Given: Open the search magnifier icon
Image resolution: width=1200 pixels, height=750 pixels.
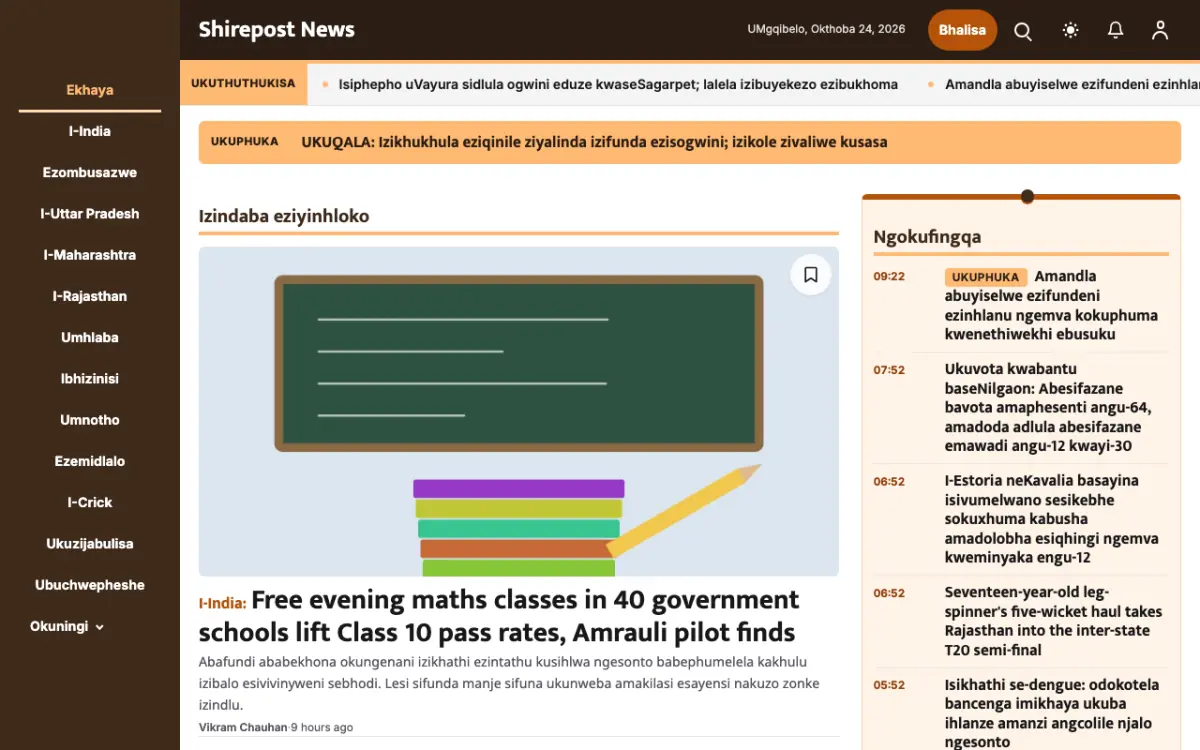Looking at the screenshot, I should 1023,31.
